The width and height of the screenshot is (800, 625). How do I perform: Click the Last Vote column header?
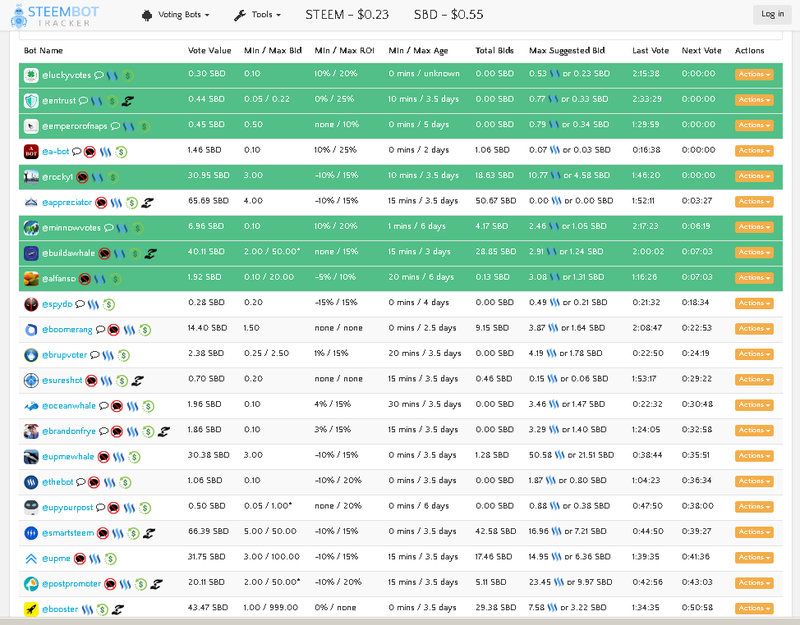[x=651, y=51]
